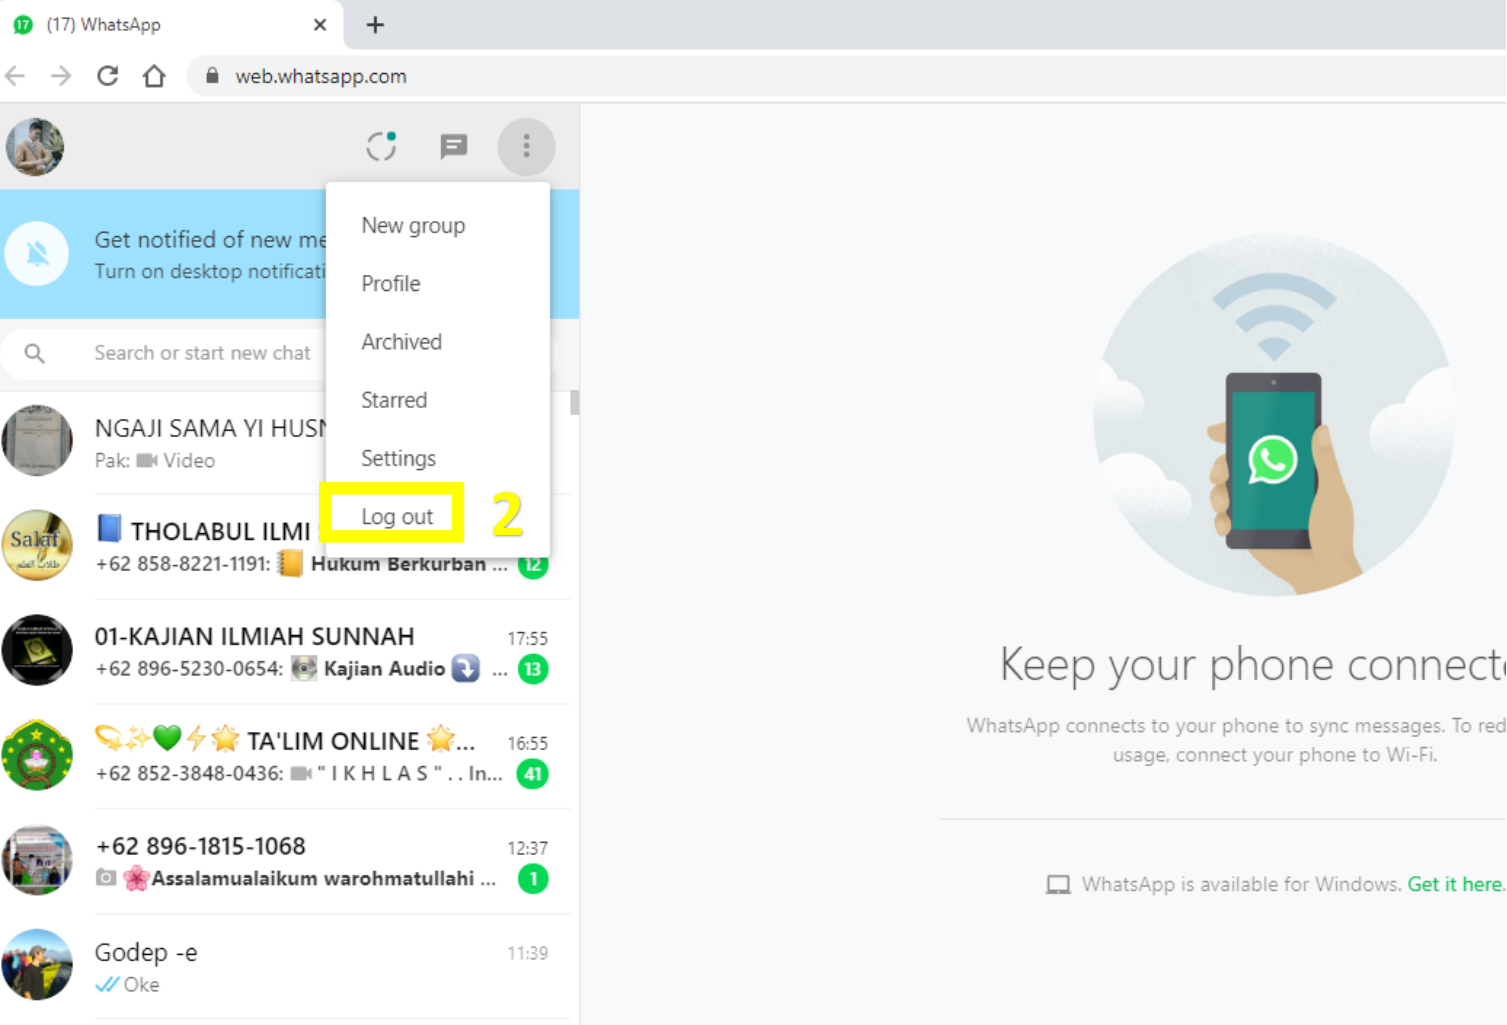Click the phone illustration with WhatsApp logo
This screenshot has width=1507, height=1025.
point(1273,415)
